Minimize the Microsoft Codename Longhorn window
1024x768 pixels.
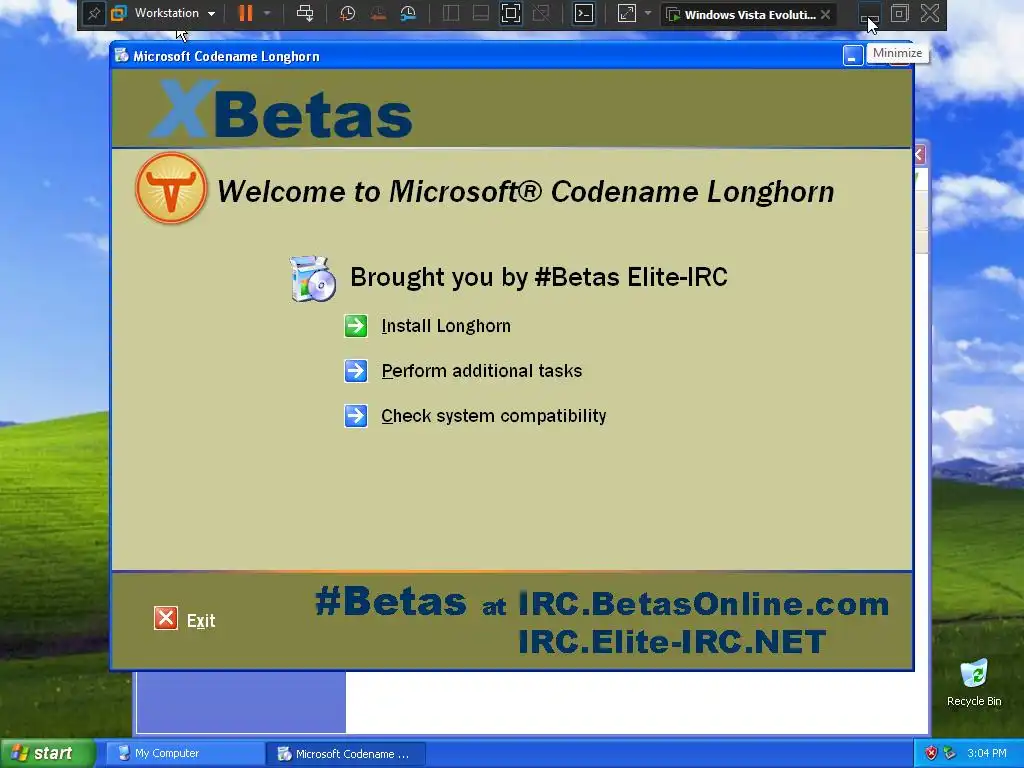click(852, 56)
